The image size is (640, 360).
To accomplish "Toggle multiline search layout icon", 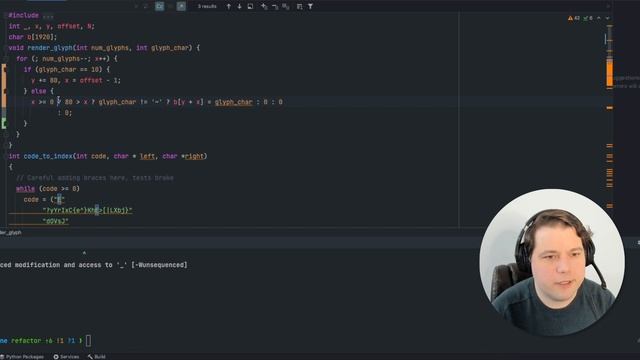I will point(300,7).
